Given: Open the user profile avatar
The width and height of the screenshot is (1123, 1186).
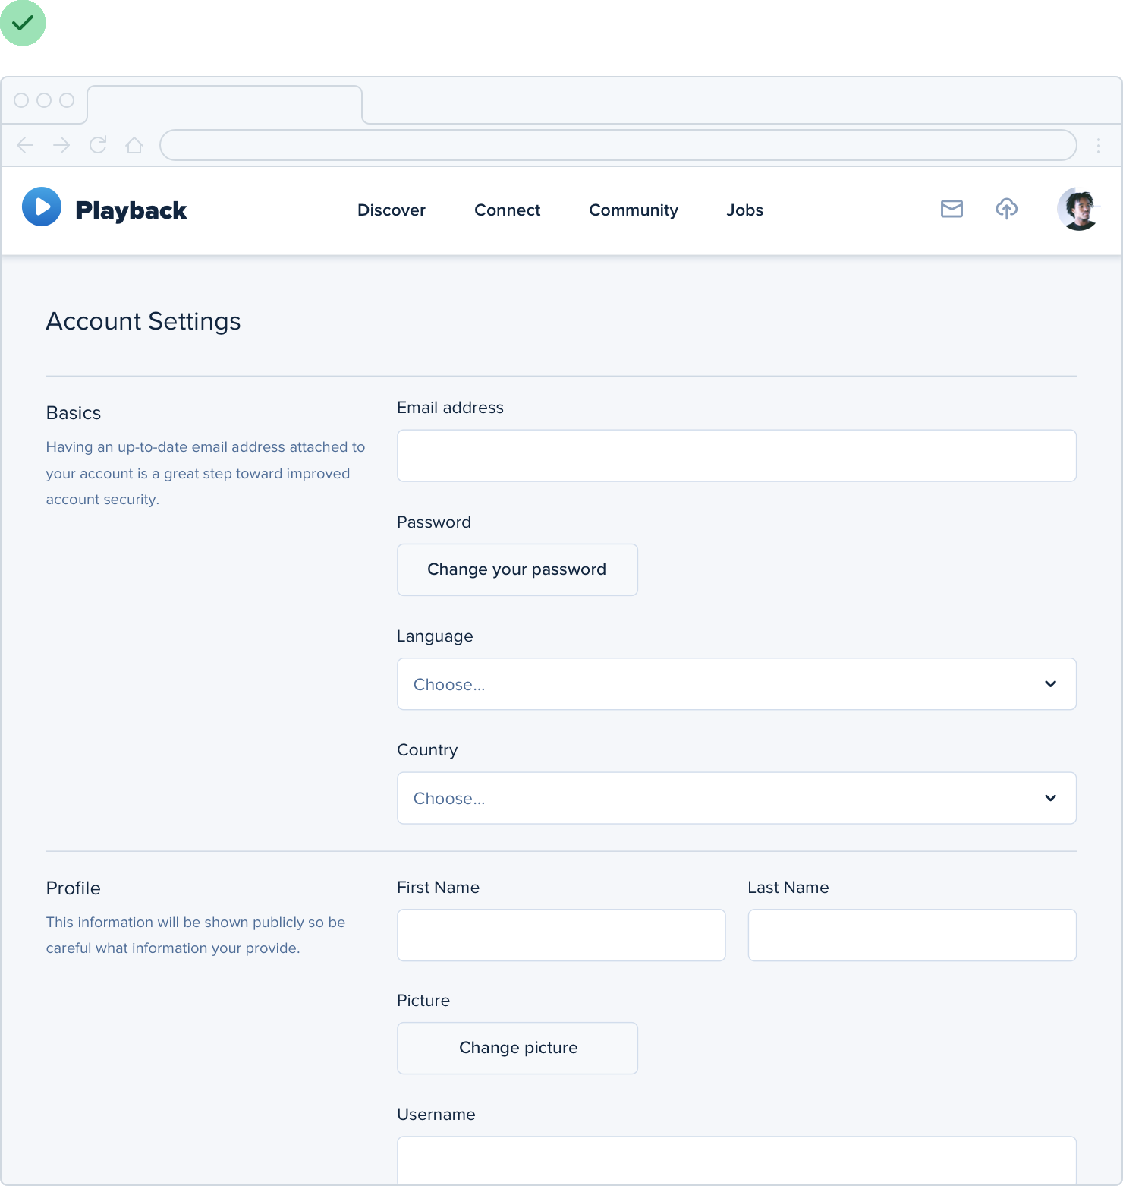Looking at the screenshot, I should 1077,209.
